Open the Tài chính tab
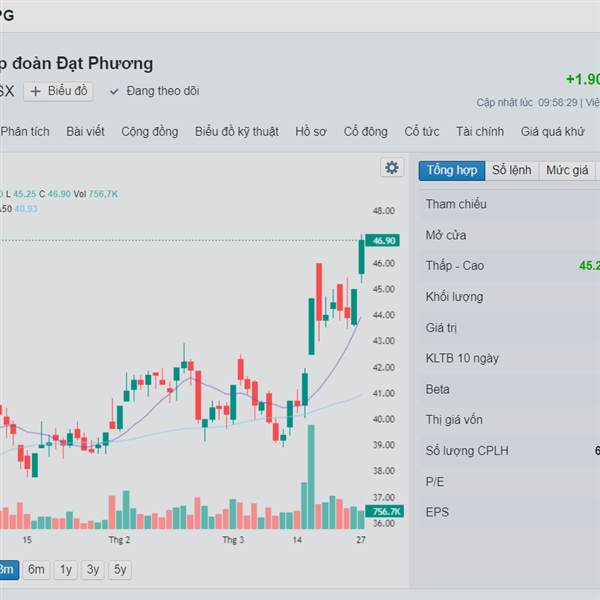 tap(480, 132)
